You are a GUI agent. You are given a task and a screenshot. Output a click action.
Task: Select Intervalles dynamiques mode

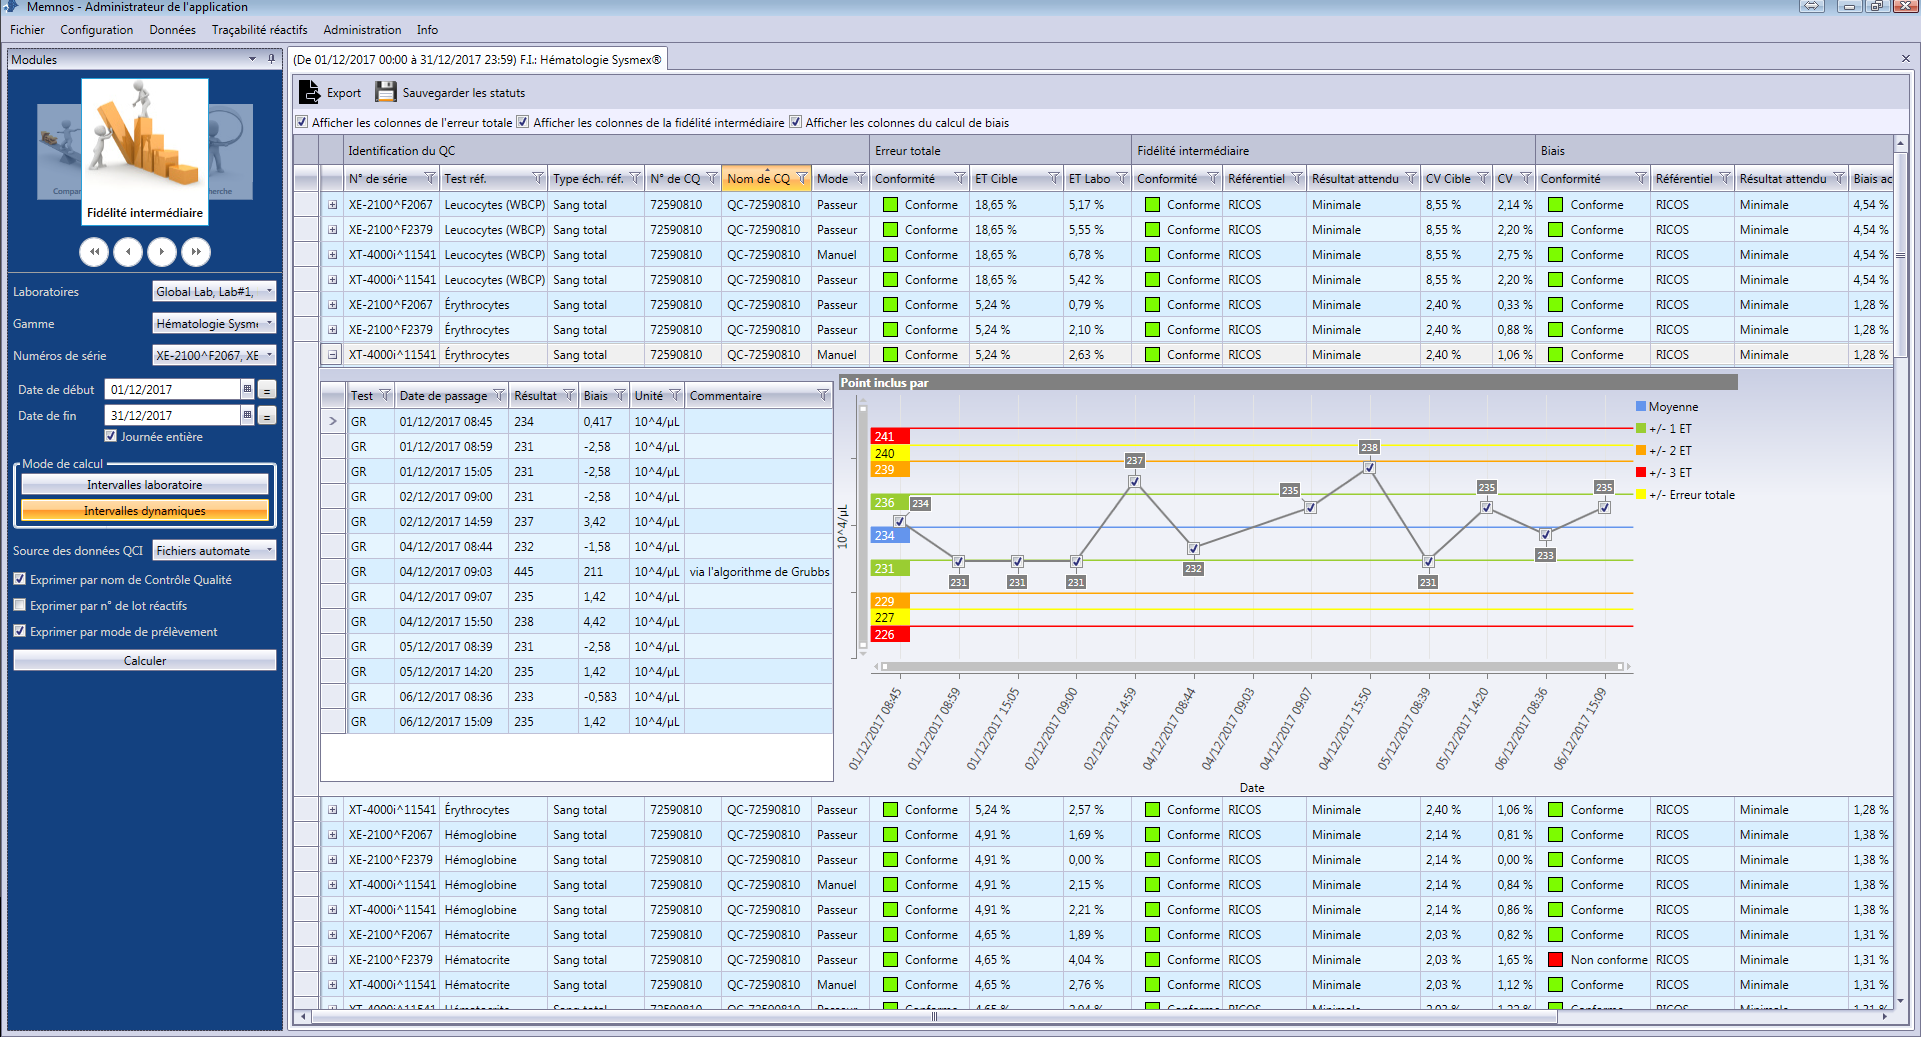145,510
